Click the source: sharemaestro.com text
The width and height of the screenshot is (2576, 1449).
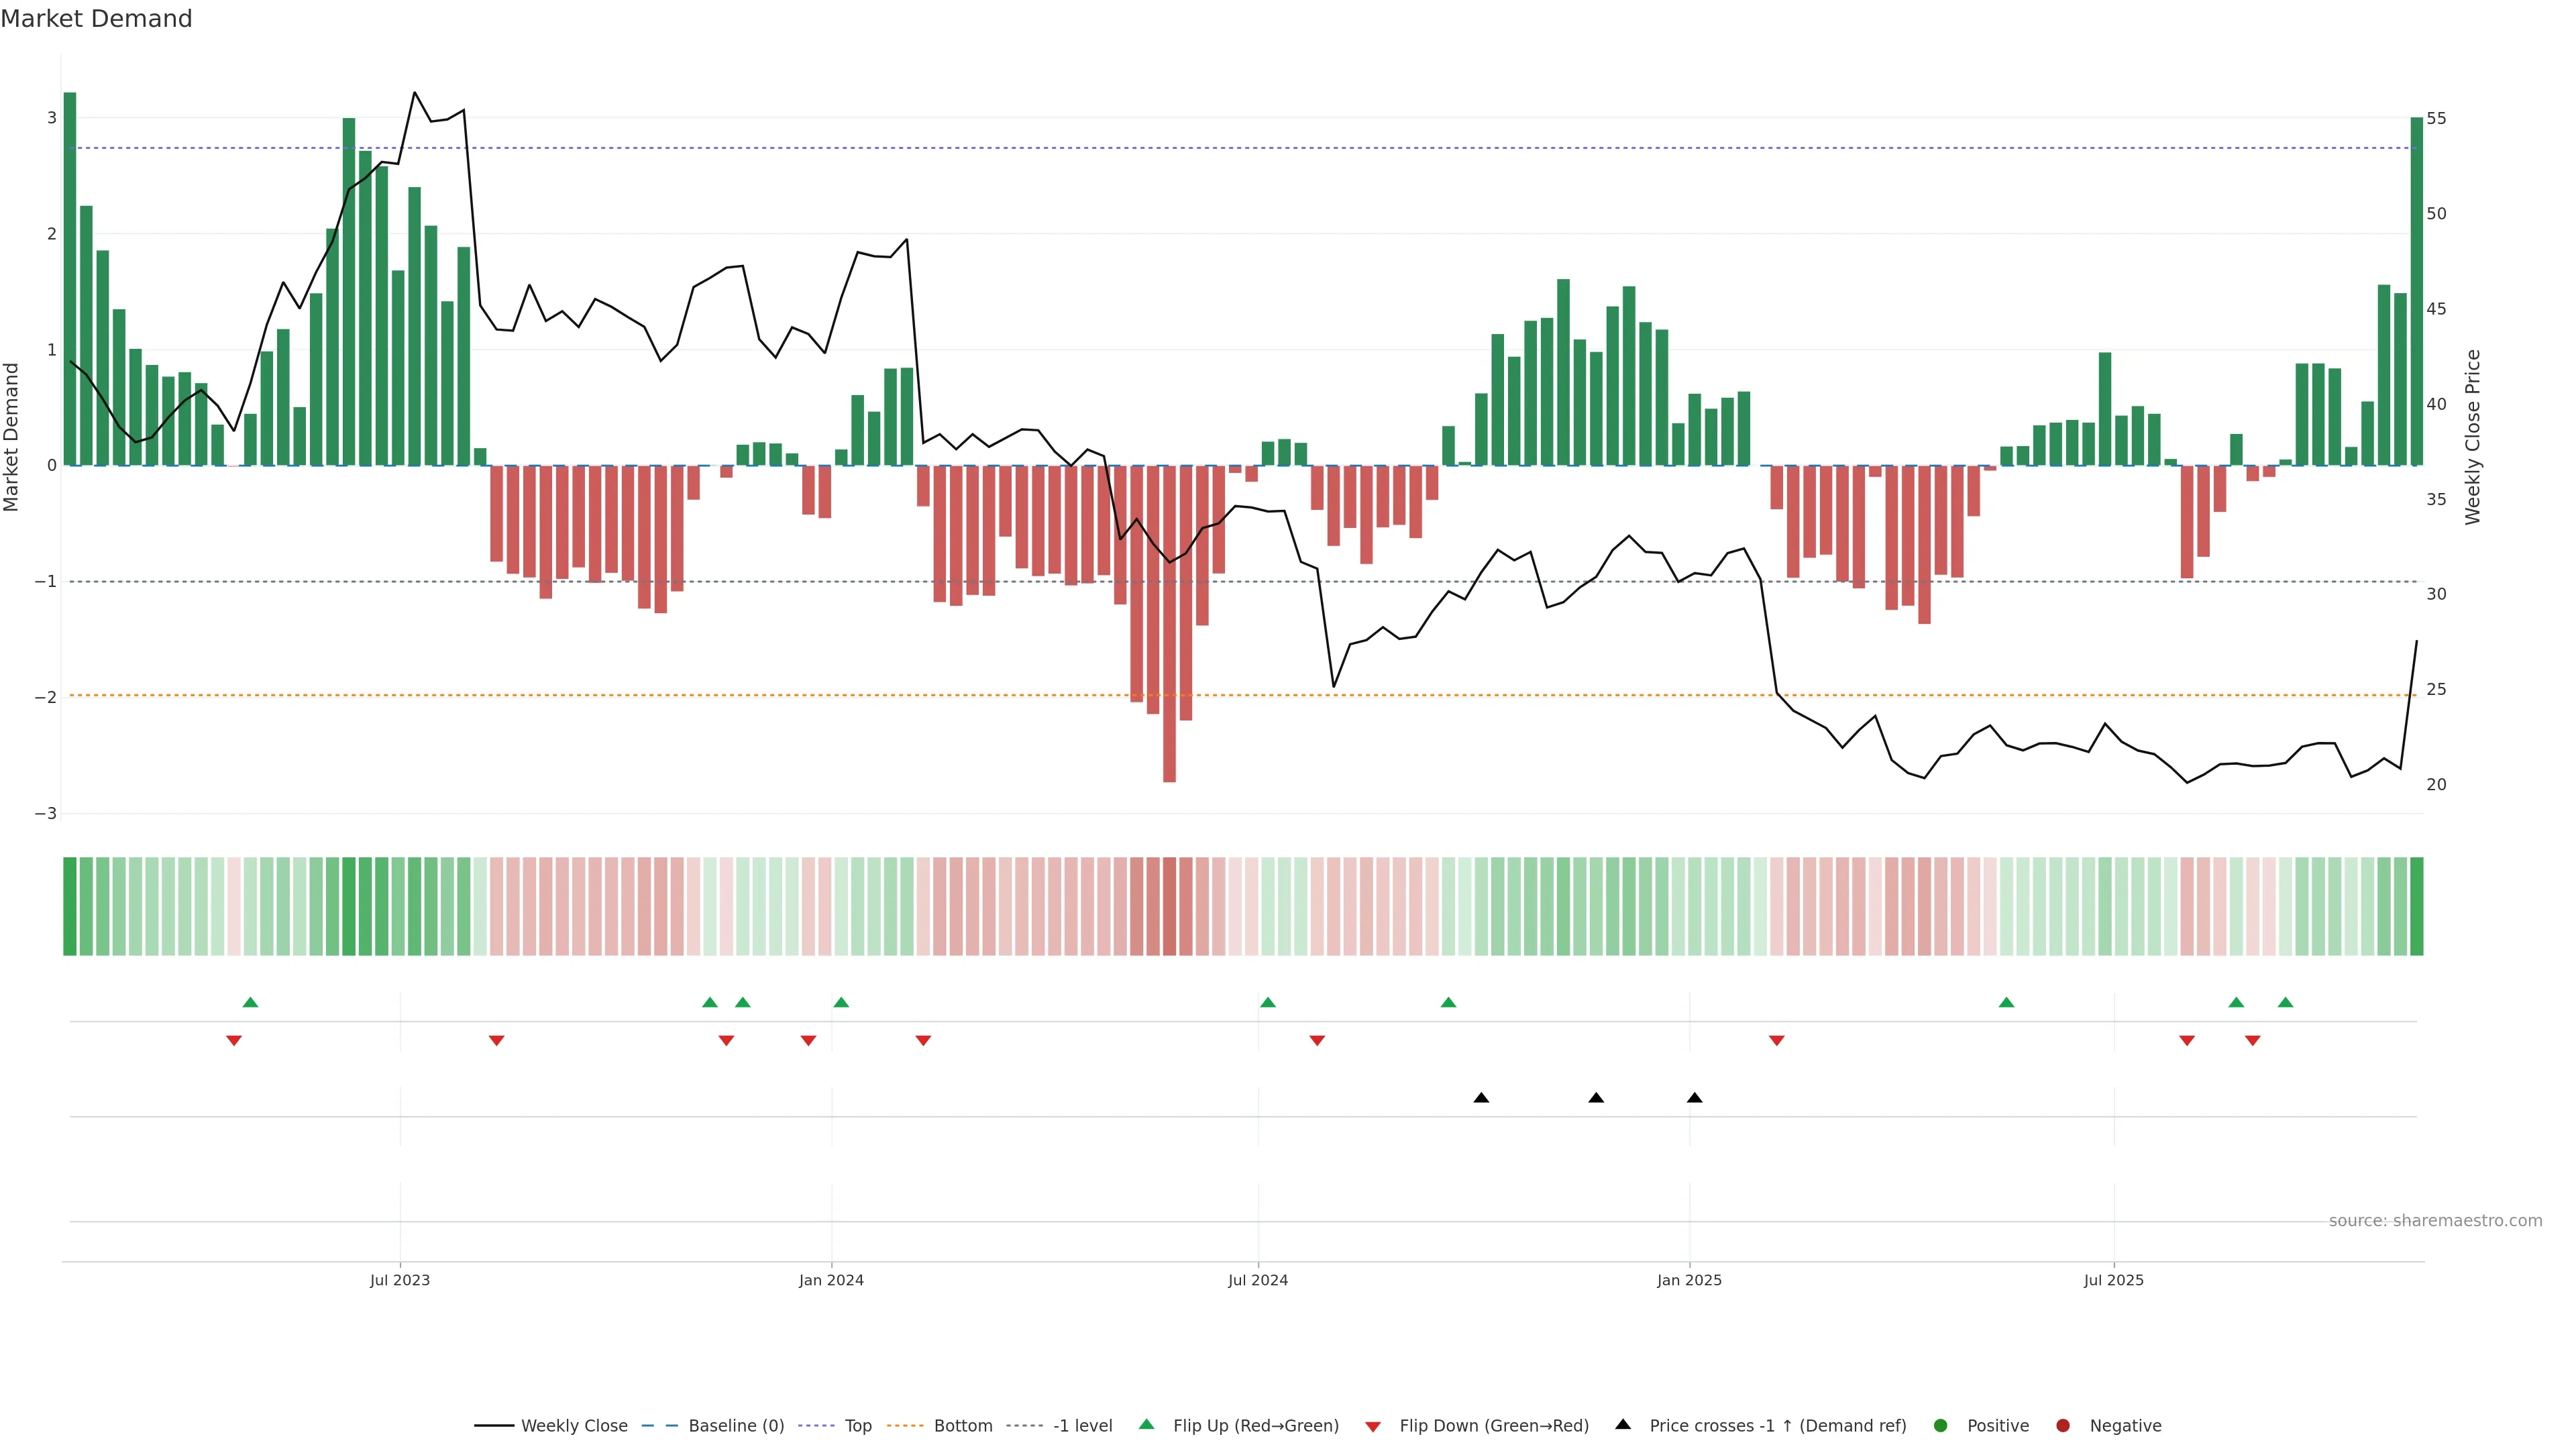2435,1220
